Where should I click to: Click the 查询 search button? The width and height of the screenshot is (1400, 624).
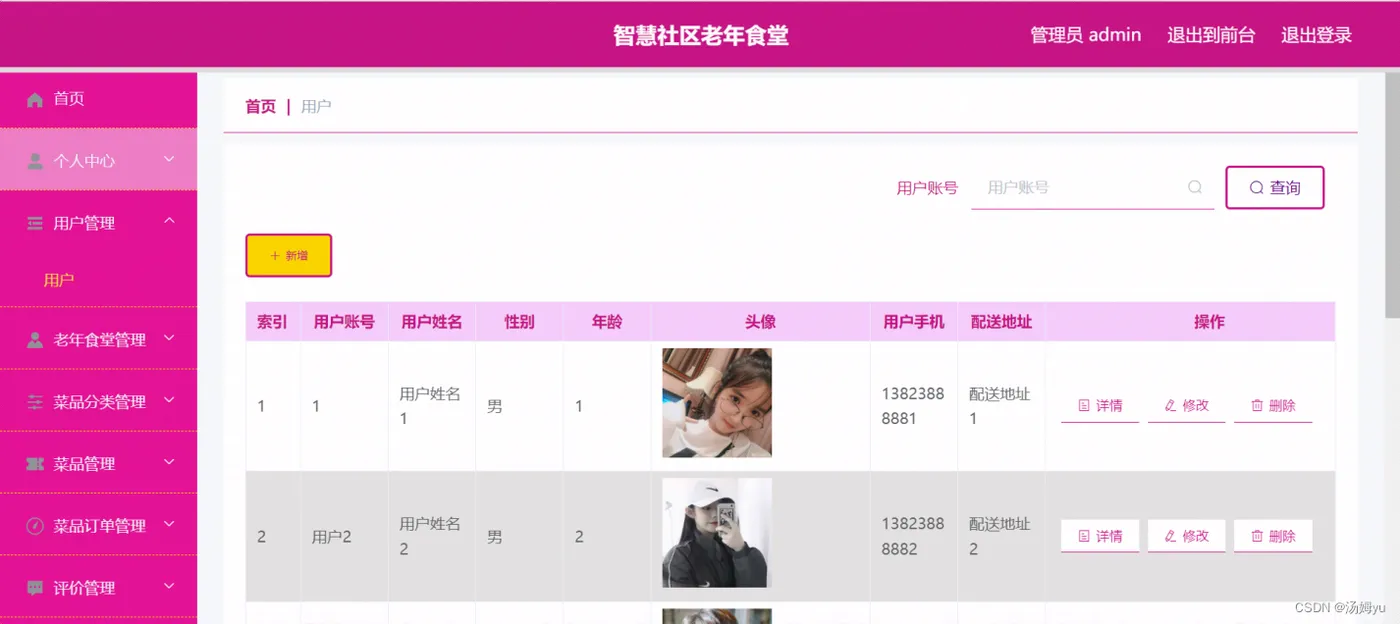tap(1275, 188)
